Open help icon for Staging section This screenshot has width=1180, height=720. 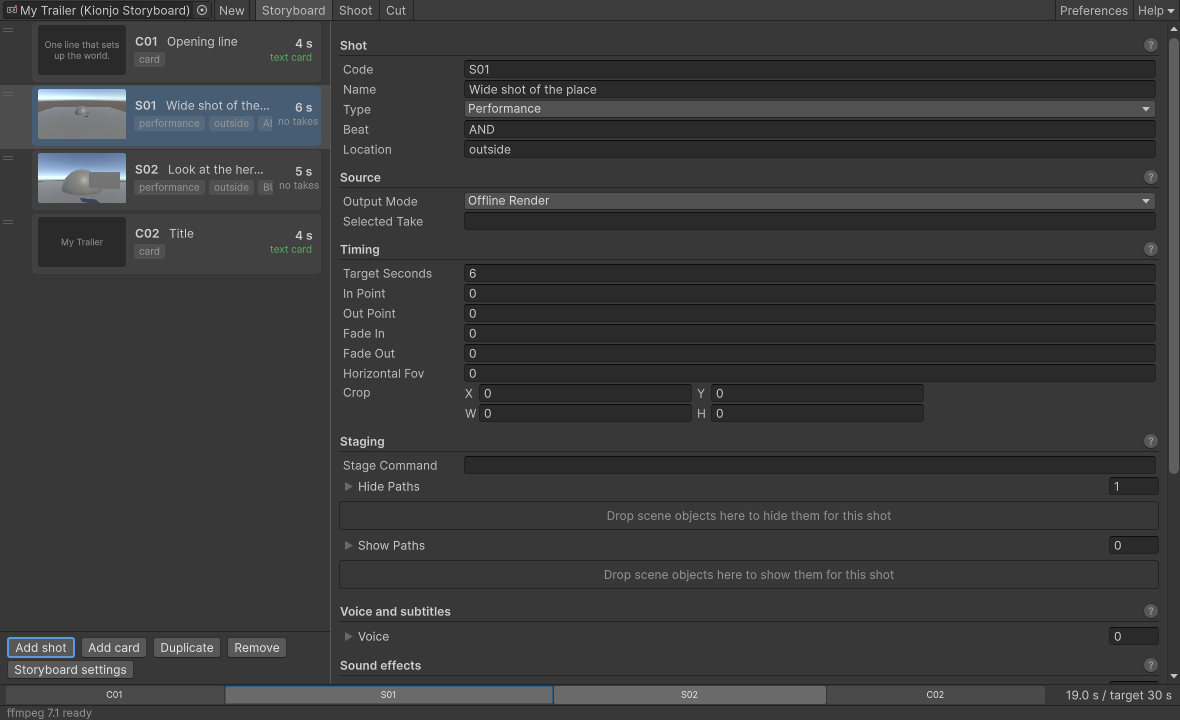pyautogui.click(x=1150, y=441)
